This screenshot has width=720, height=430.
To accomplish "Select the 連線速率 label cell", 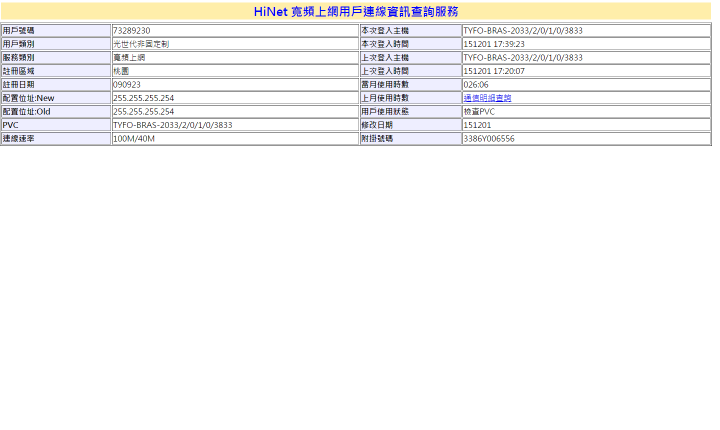I will point(56,139).
